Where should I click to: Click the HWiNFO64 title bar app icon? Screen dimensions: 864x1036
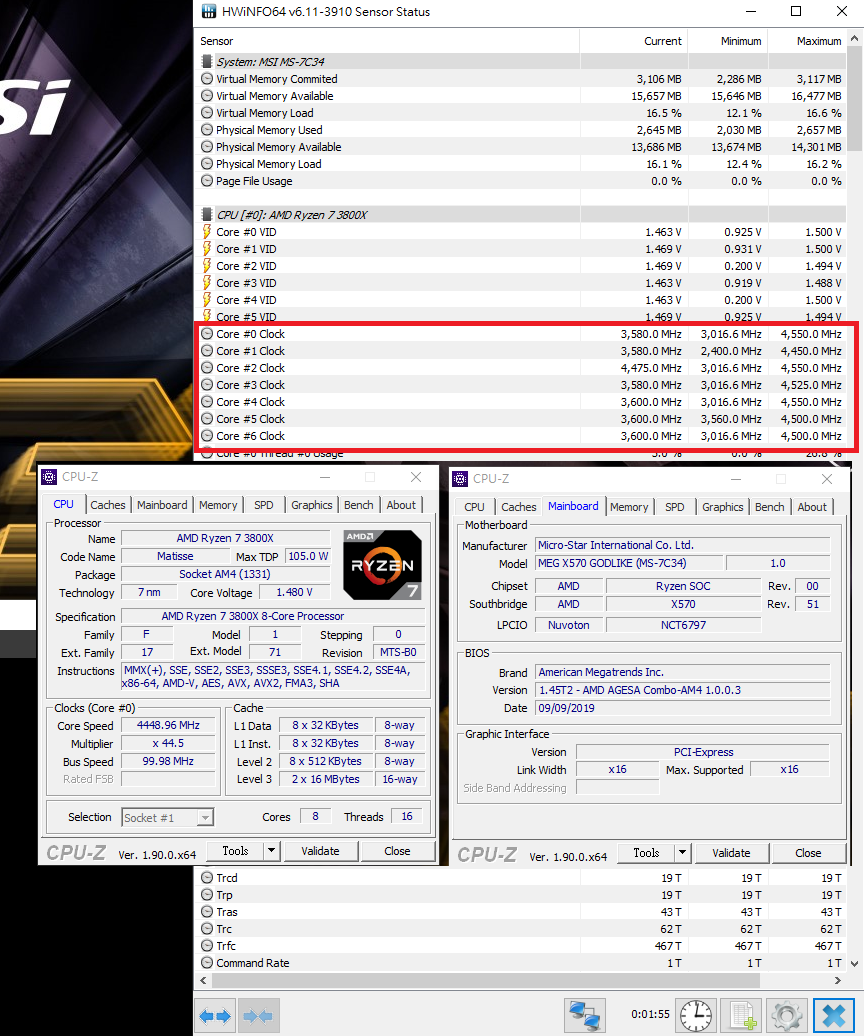tap(208, 11)
